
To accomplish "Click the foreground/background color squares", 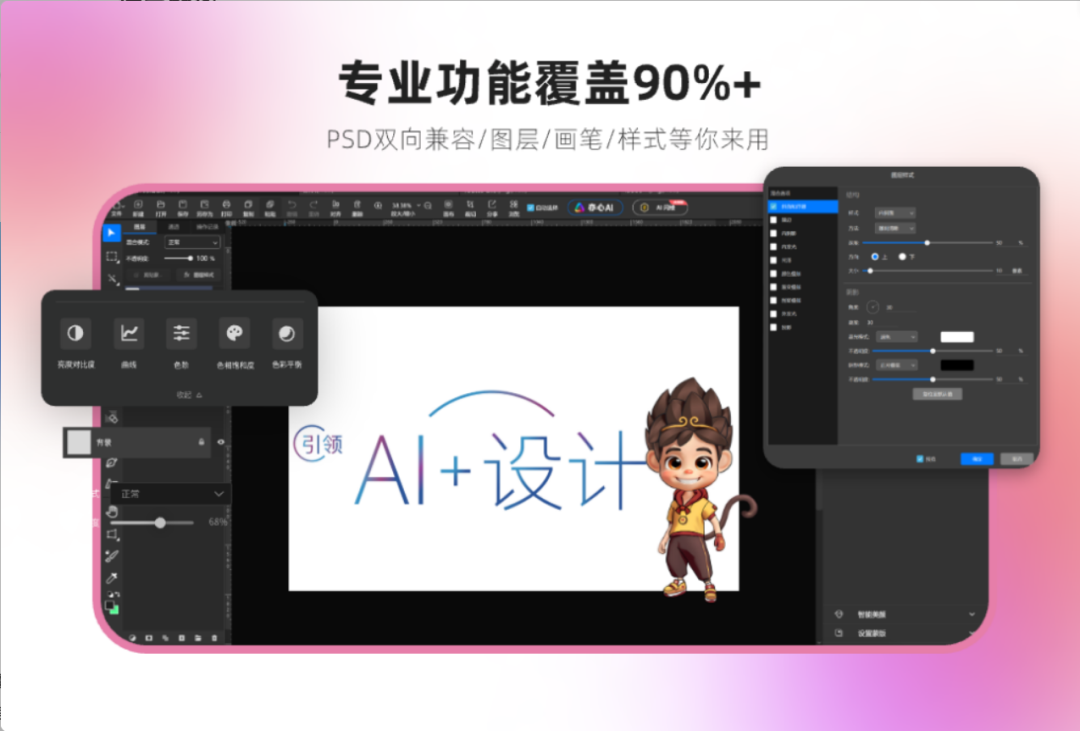I will [112, 607].
